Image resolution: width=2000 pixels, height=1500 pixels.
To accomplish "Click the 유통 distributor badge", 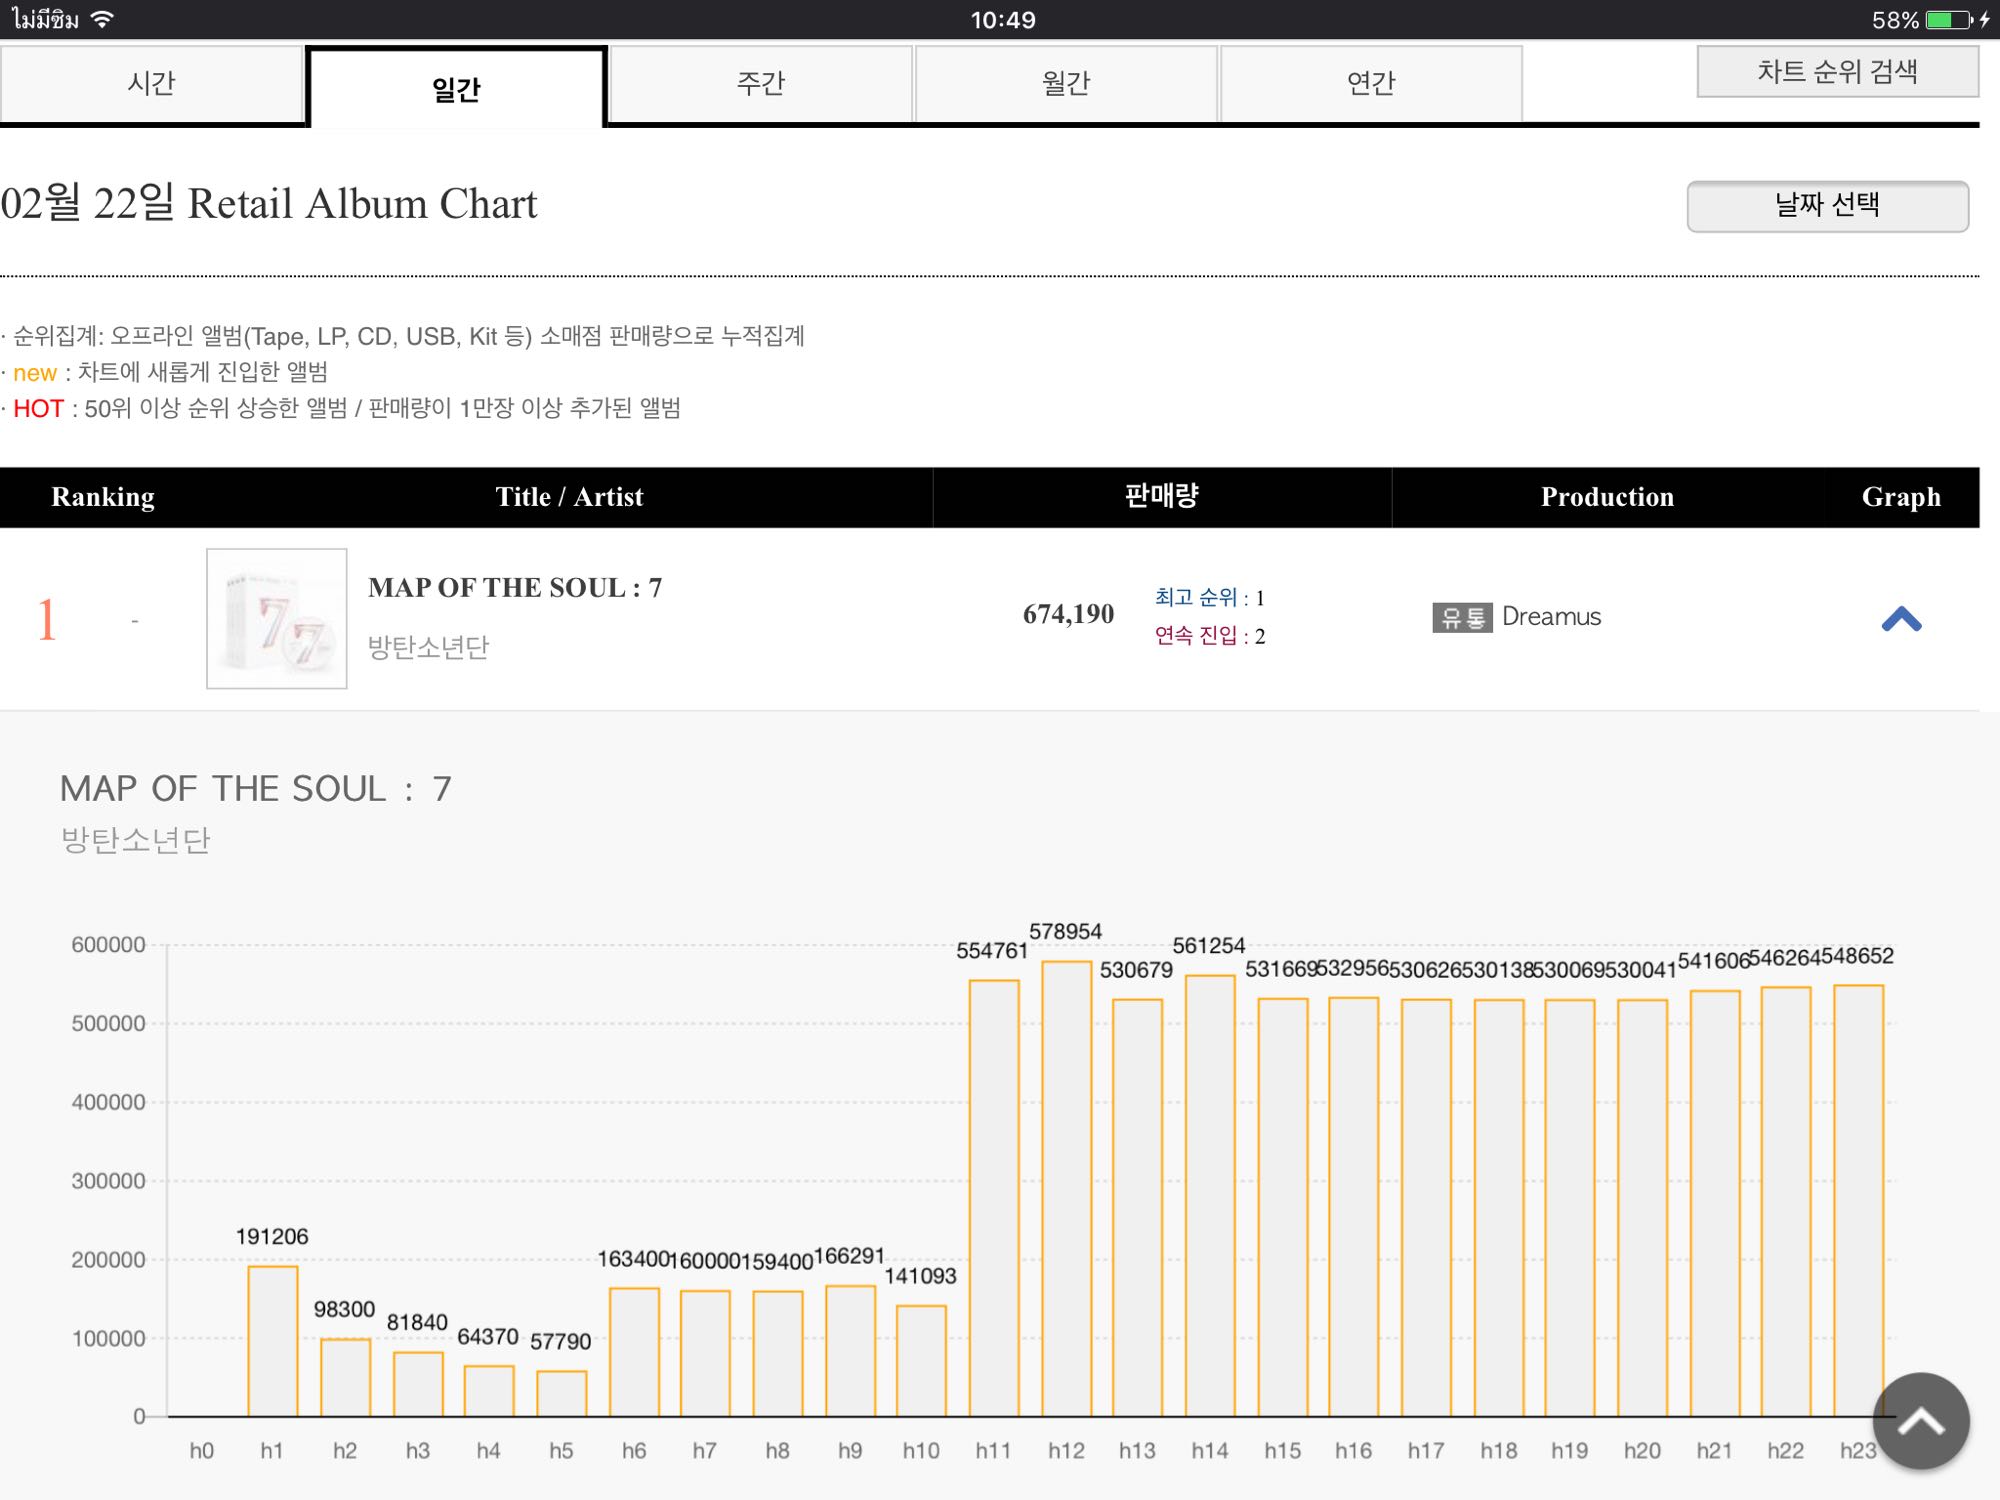I will [1462, 617].
